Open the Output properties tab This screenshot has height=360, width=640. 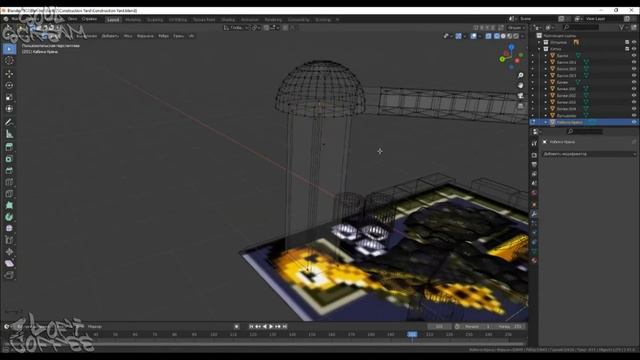click(534, 164)
